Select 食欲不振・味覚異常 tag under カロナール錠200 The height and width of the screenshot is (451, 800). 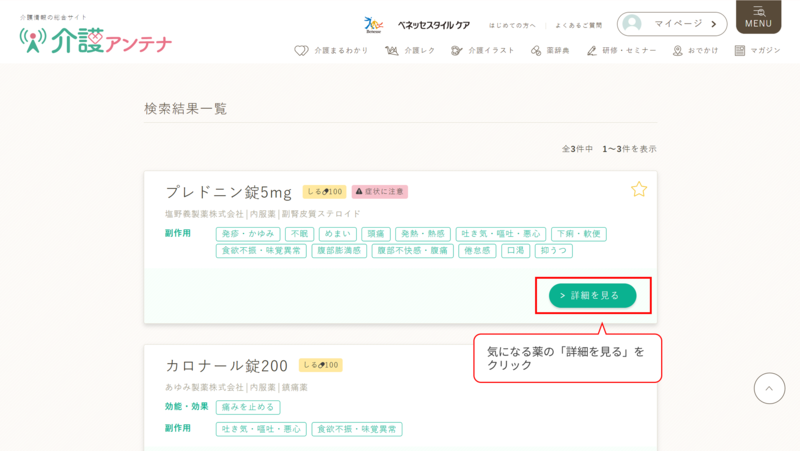point(357,430)
